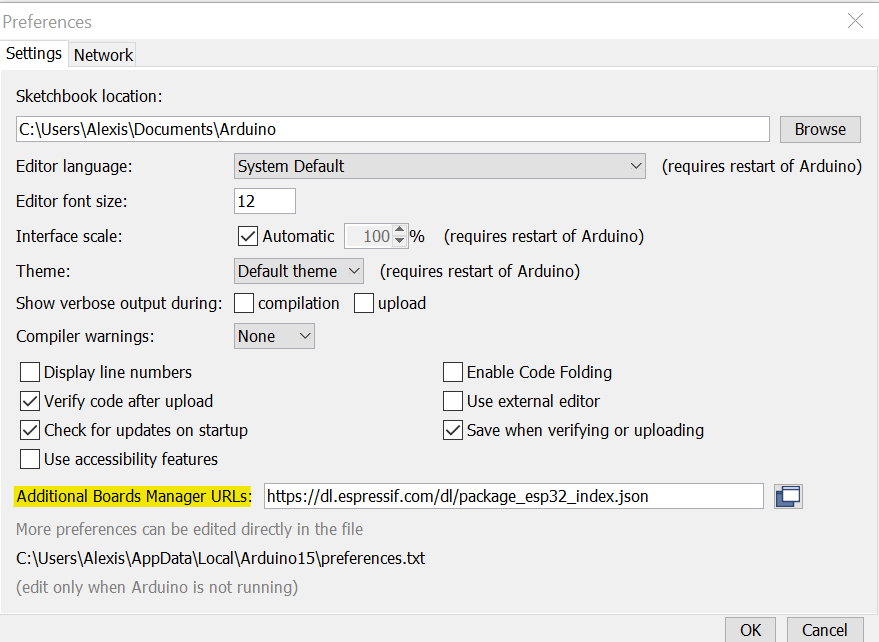Open the Theme dropdown showing Default theme

299,271
